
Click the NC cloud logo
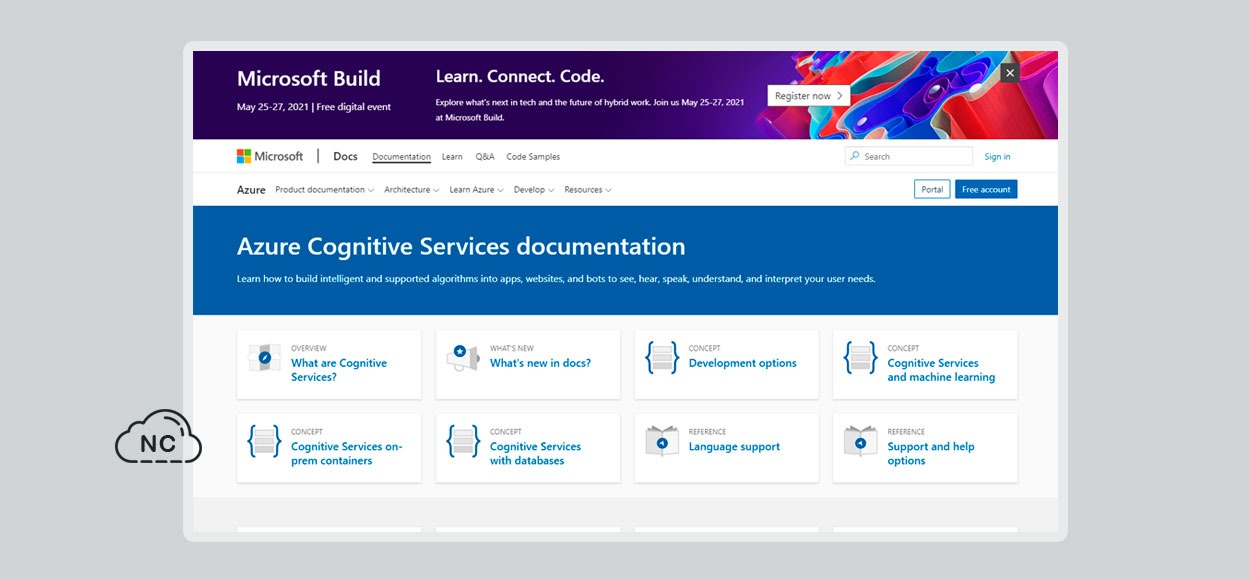[158, 437]
